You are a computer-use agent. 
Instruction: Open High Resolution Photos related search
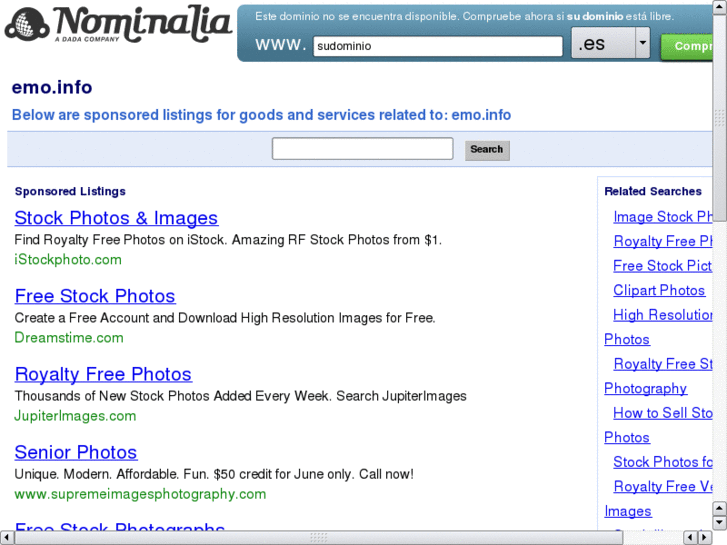click(x=663, y=315)
